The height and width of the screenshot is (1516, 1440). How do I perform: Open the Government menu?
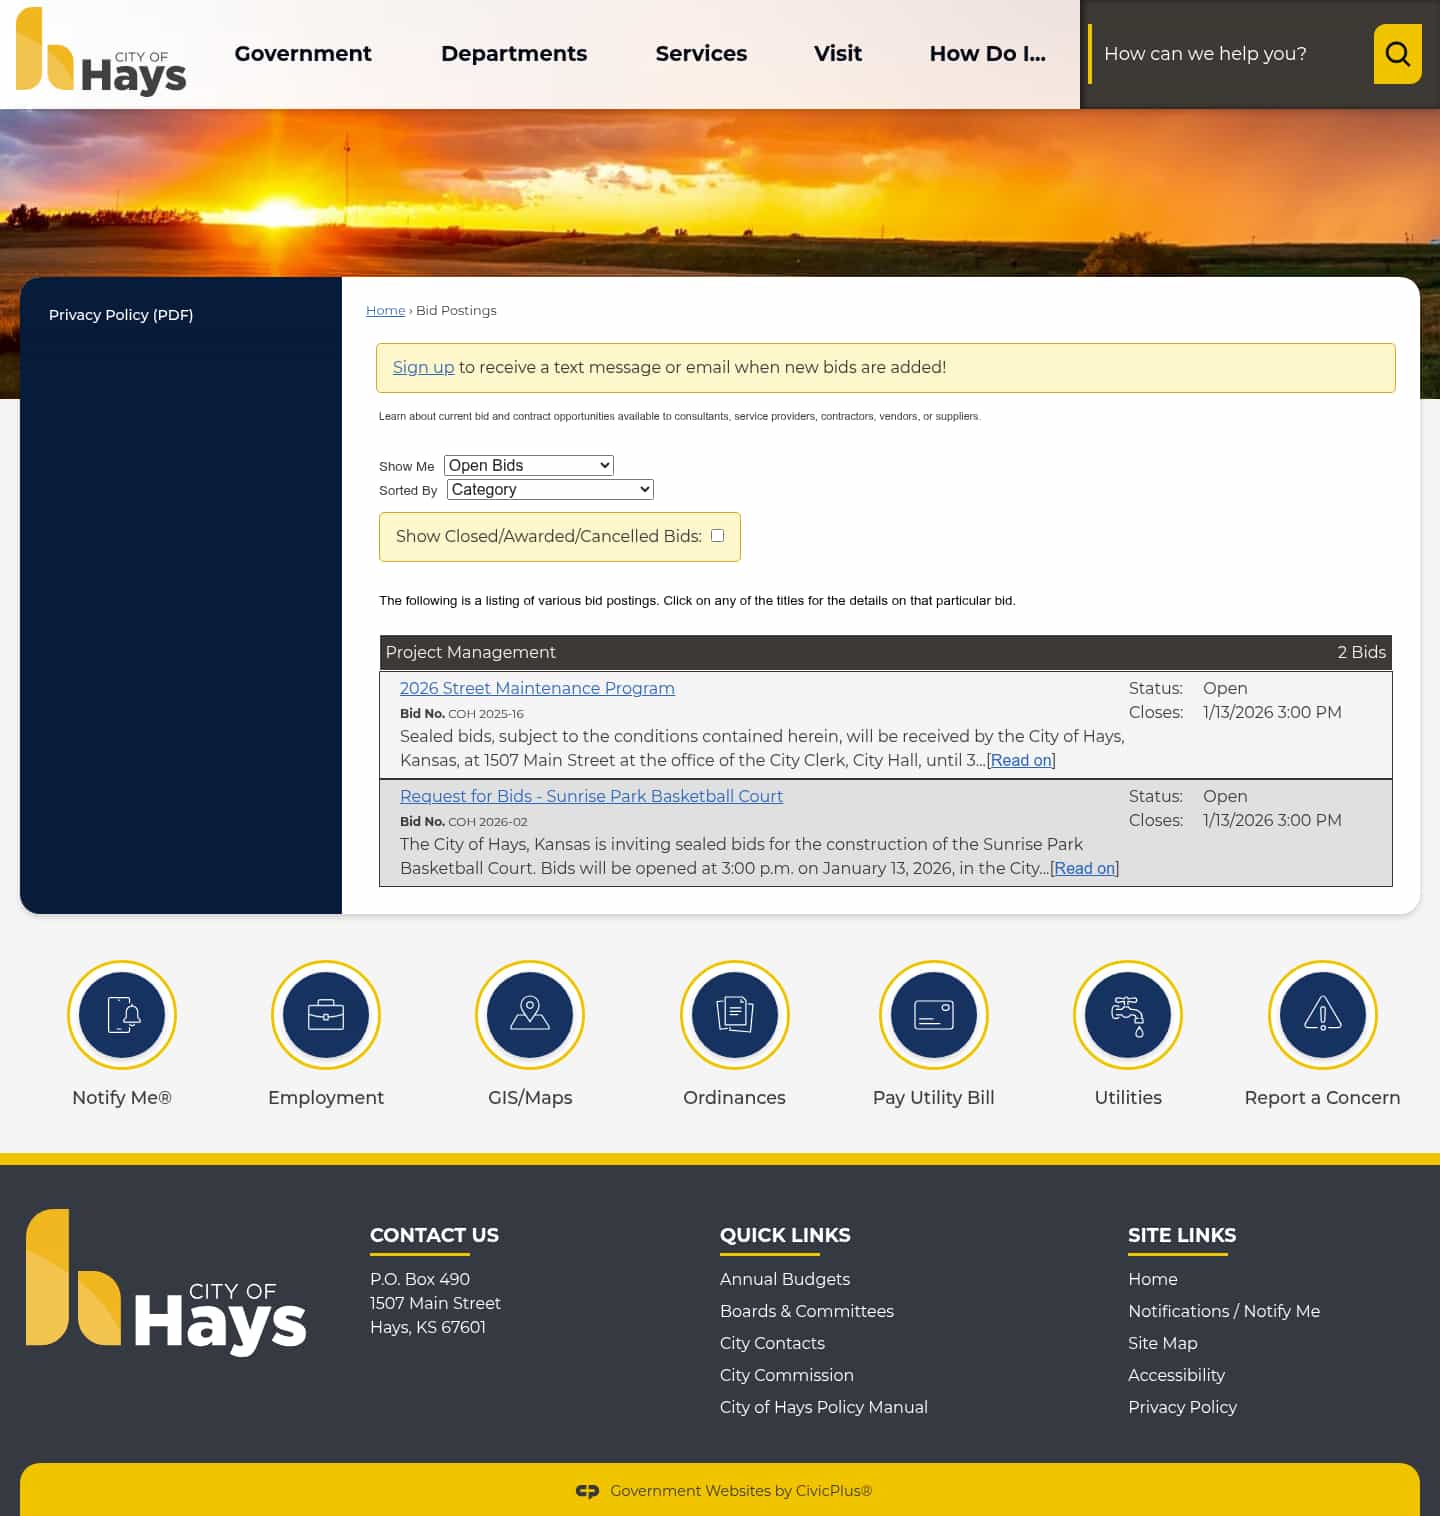pyautogui.click(x=303, y=54)
